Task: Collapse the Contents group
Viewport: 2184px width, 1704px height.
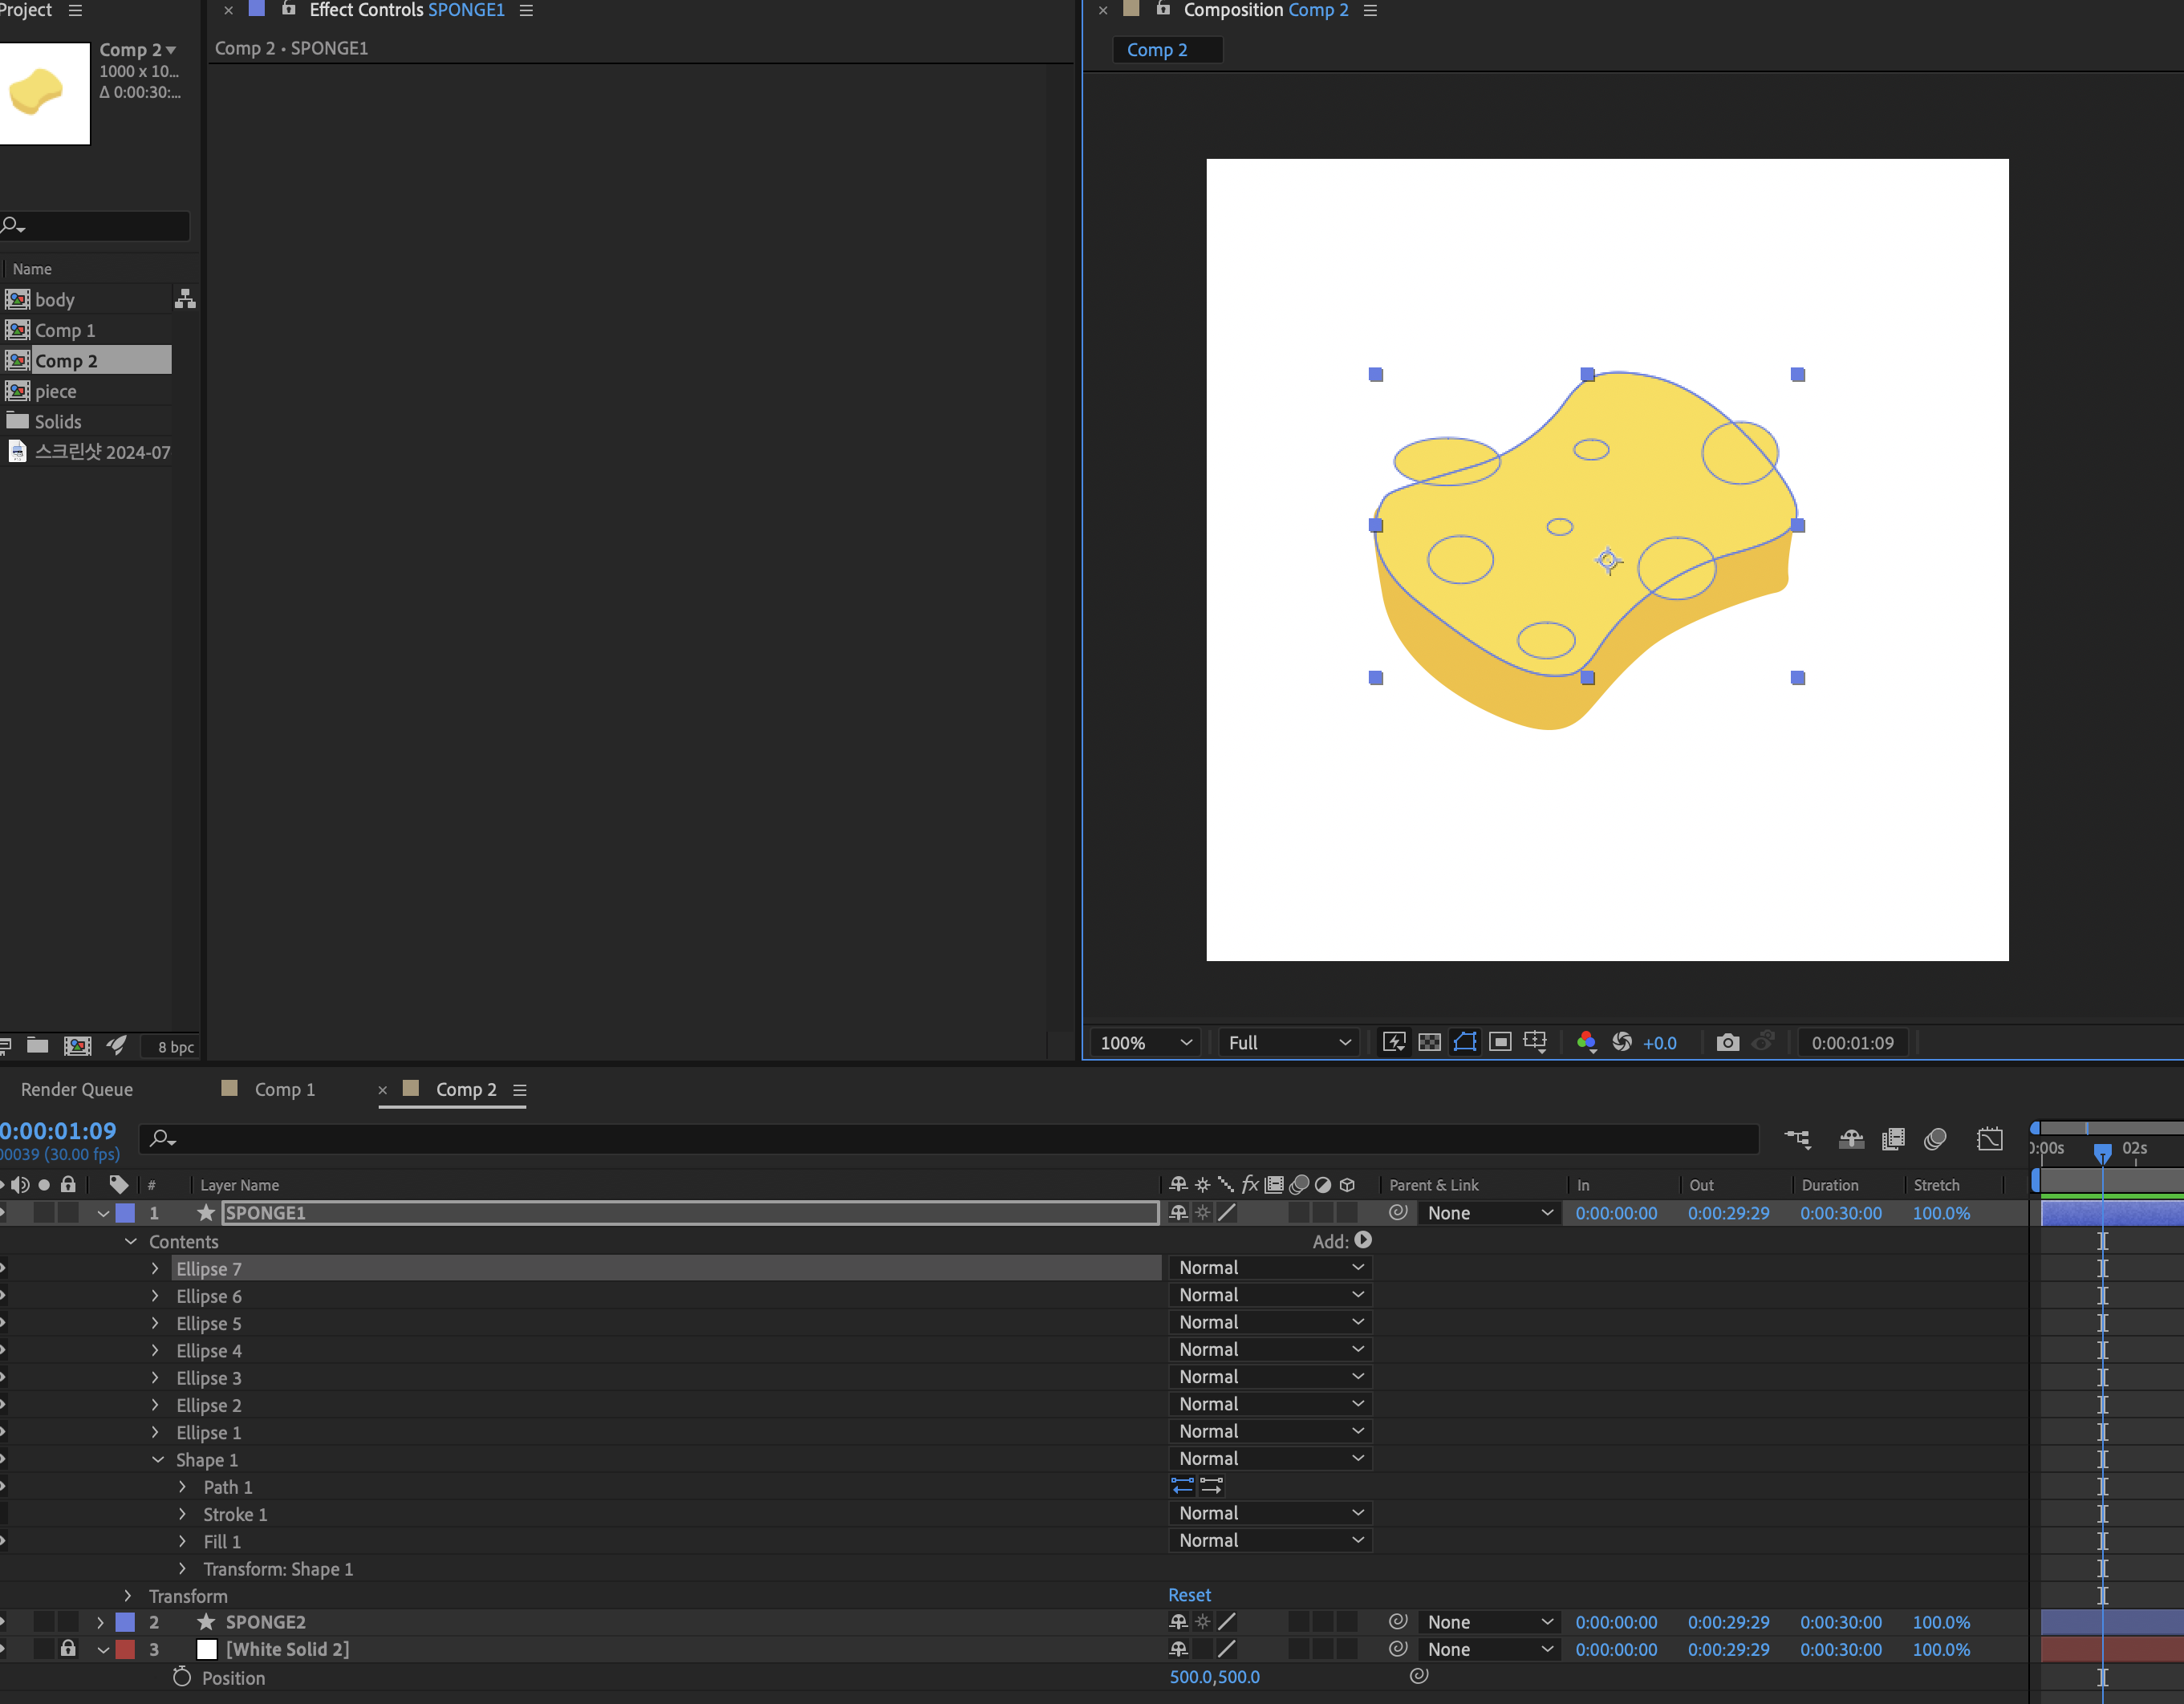Action: [130, 1241]
